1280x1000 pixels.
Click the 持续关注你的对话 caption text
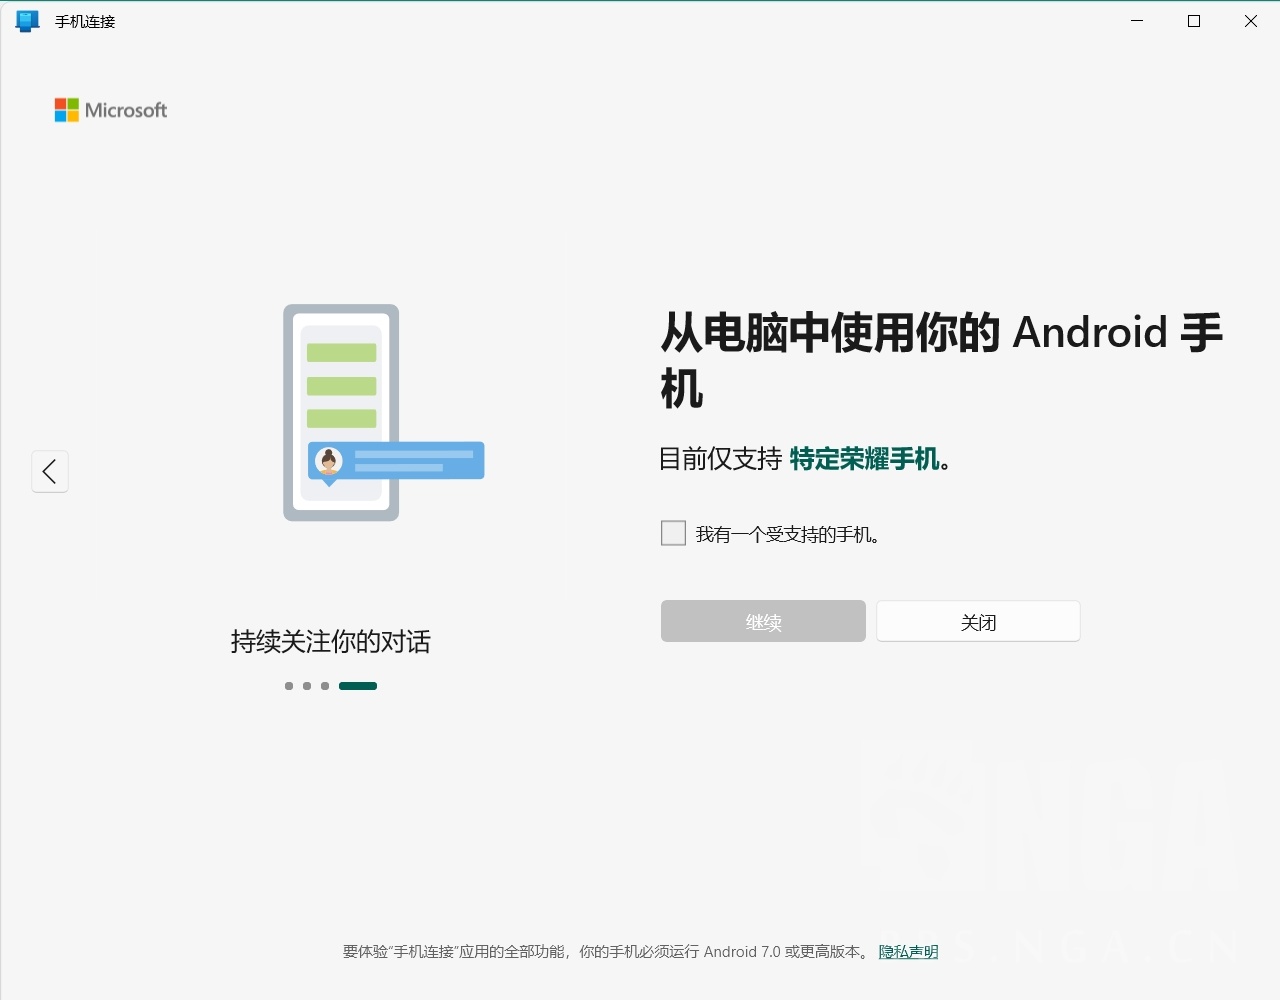click(330, 642)
